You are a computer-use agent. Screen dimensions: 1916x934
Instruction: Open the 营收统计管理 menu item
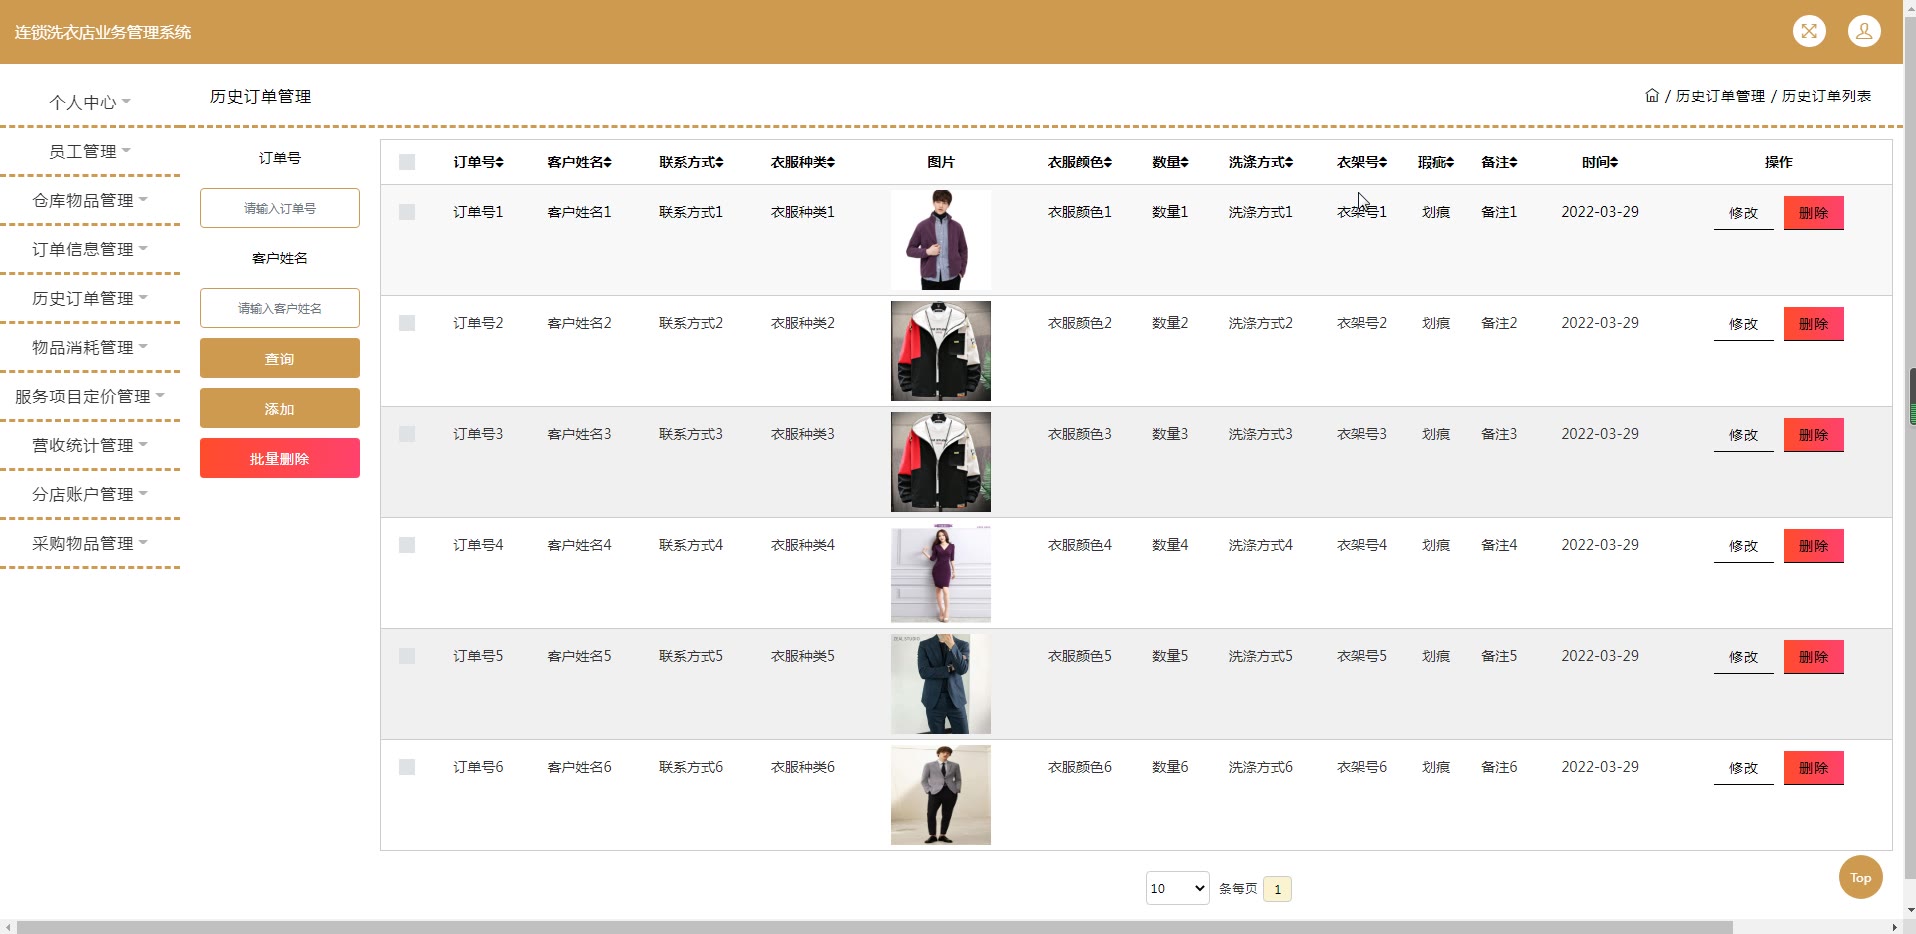[x=90, y=445]
